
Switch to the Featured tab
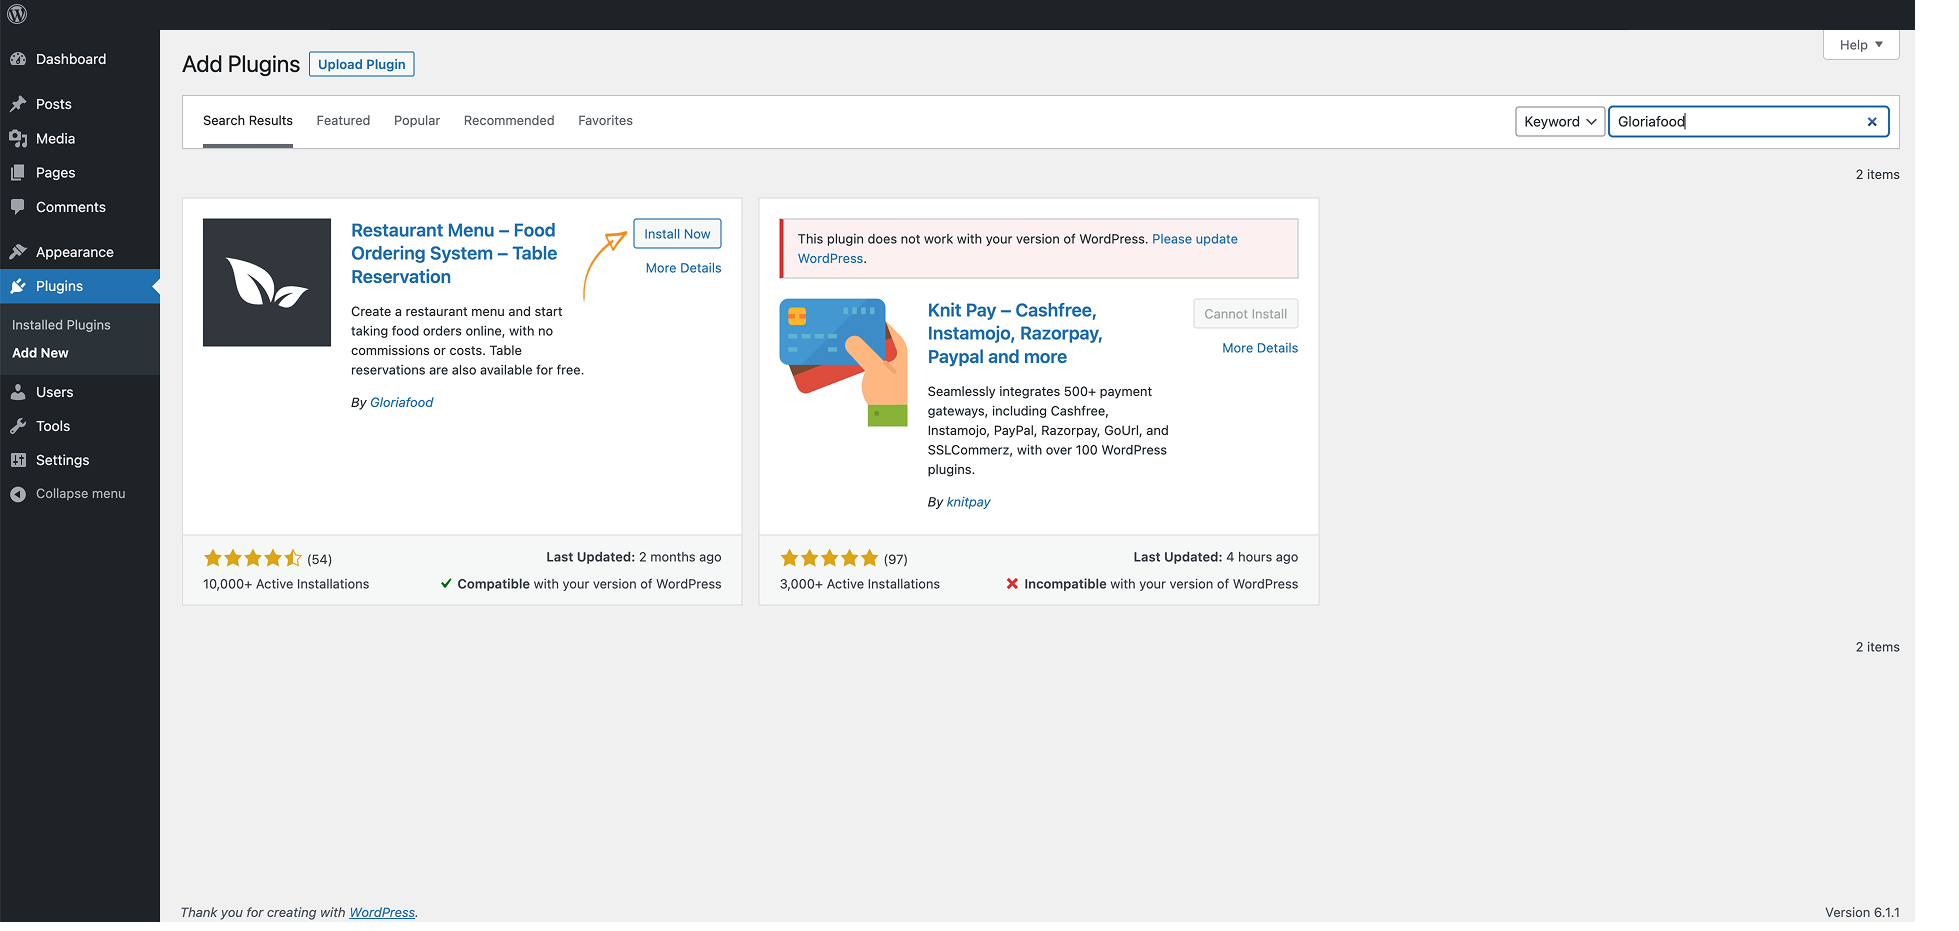tap(343, 121)
